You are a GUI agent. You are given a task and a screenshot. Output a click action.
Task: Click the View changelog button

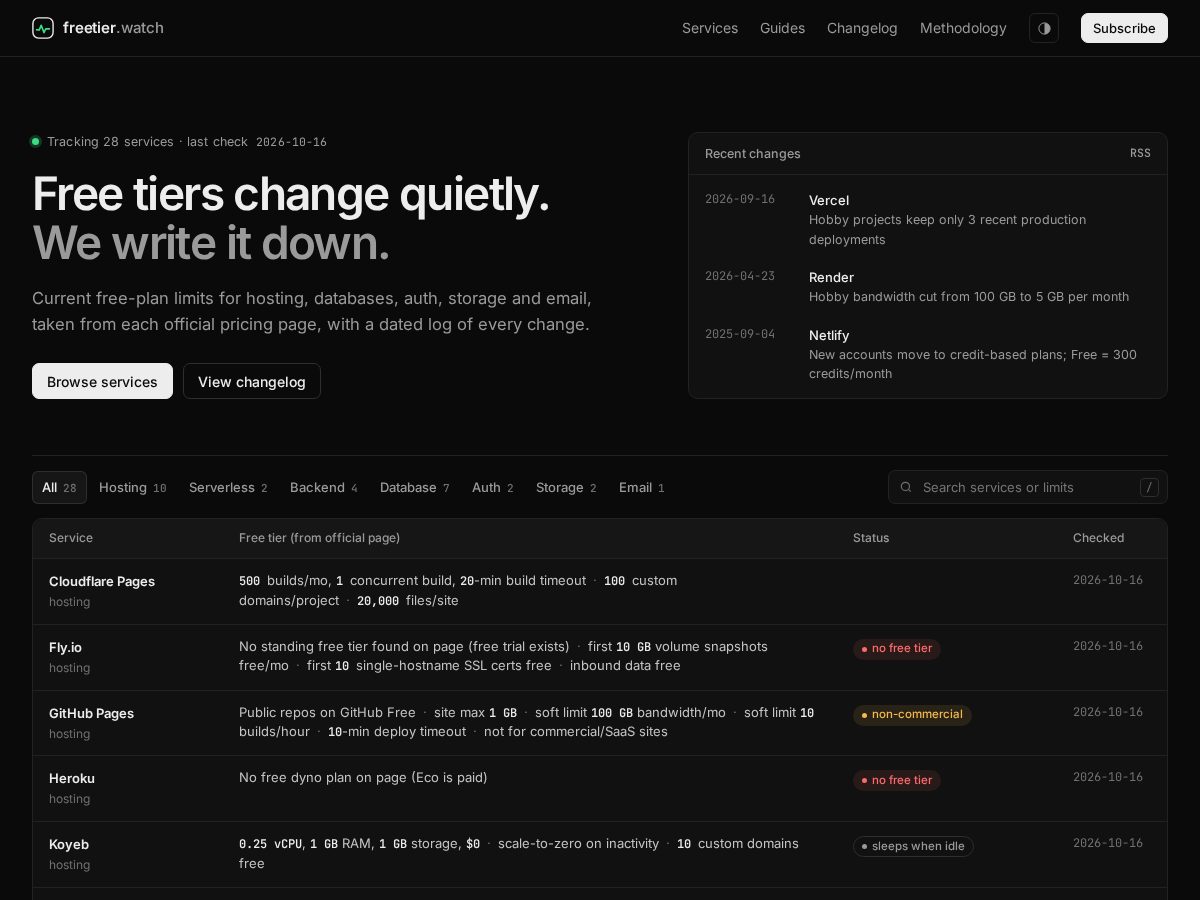[252, 381]
